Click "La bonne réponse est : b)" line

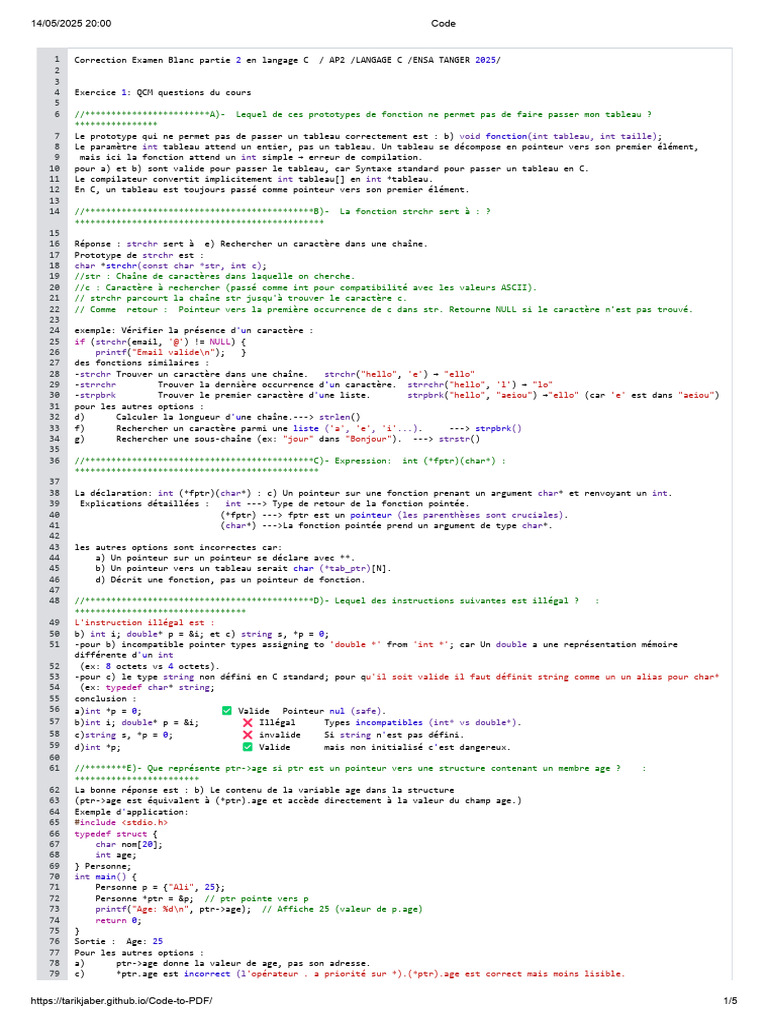264,790
